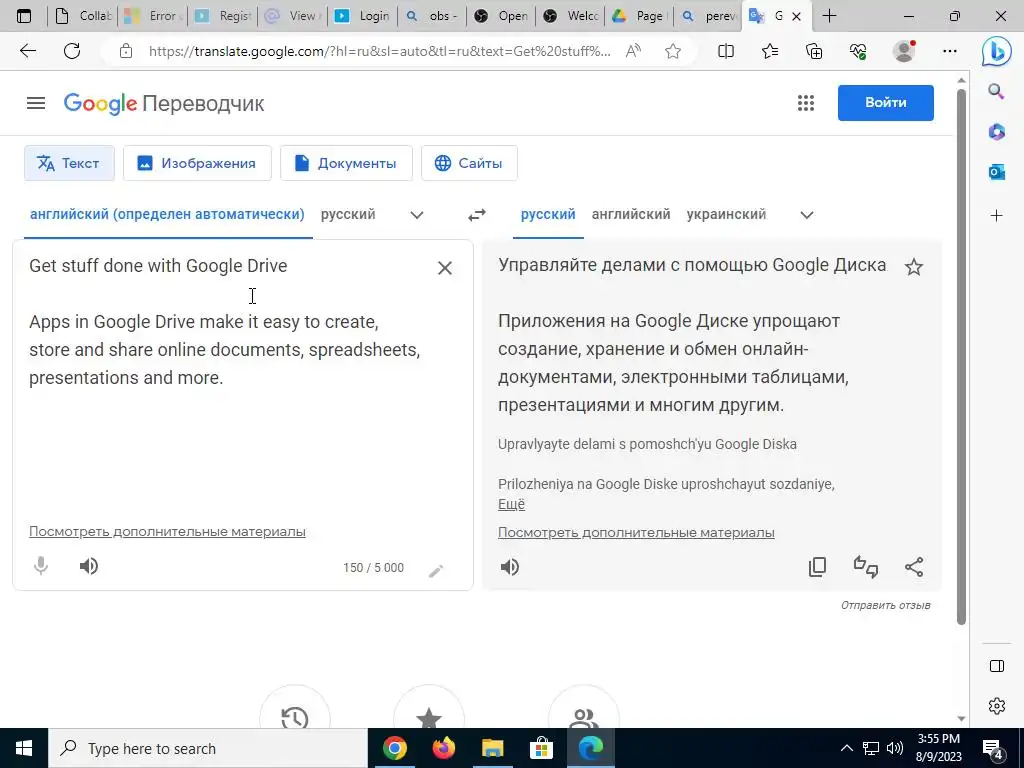Open Edge collections
This screenshot has height=768, width=1024.
pos(814,51)
